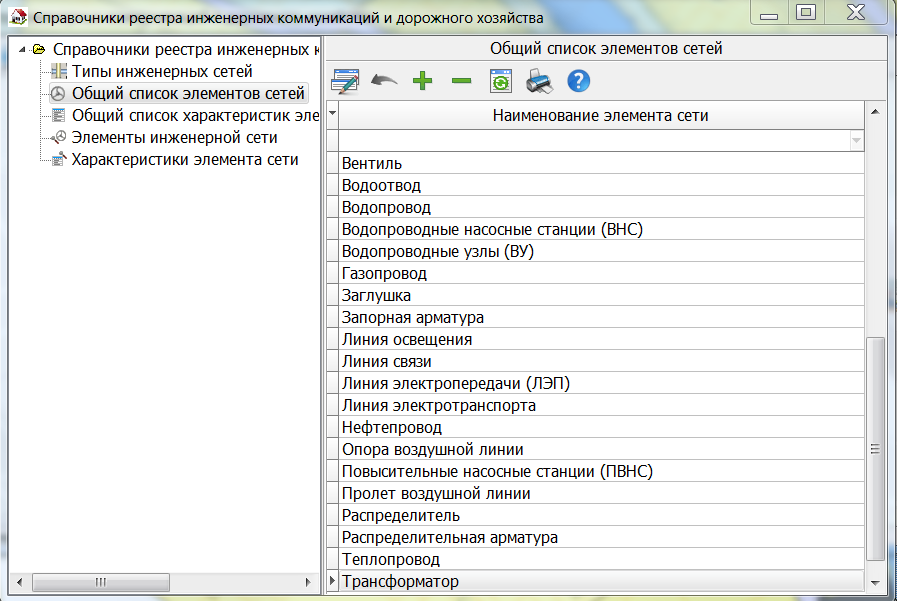897x601 pixels.
Task: Delete element using the green minus icon
Action: click(461, 81)
